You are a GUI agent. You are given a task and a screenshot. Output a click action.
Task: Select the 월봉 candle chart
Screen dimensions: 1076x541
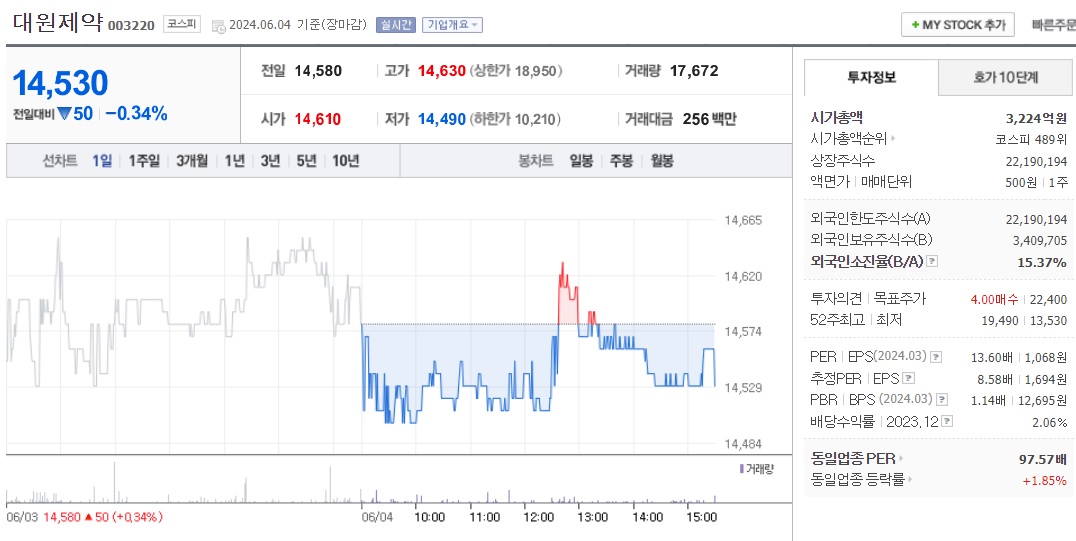pos(662,161)
